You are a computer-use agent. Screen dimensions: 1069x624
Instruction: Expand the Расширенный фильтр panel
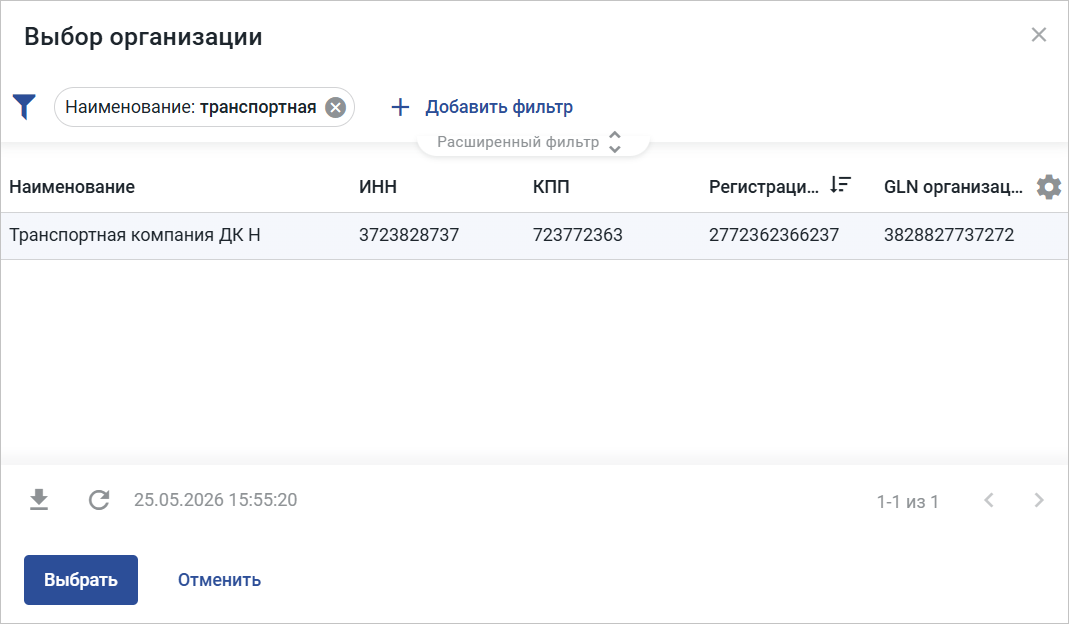coord(533,142)
